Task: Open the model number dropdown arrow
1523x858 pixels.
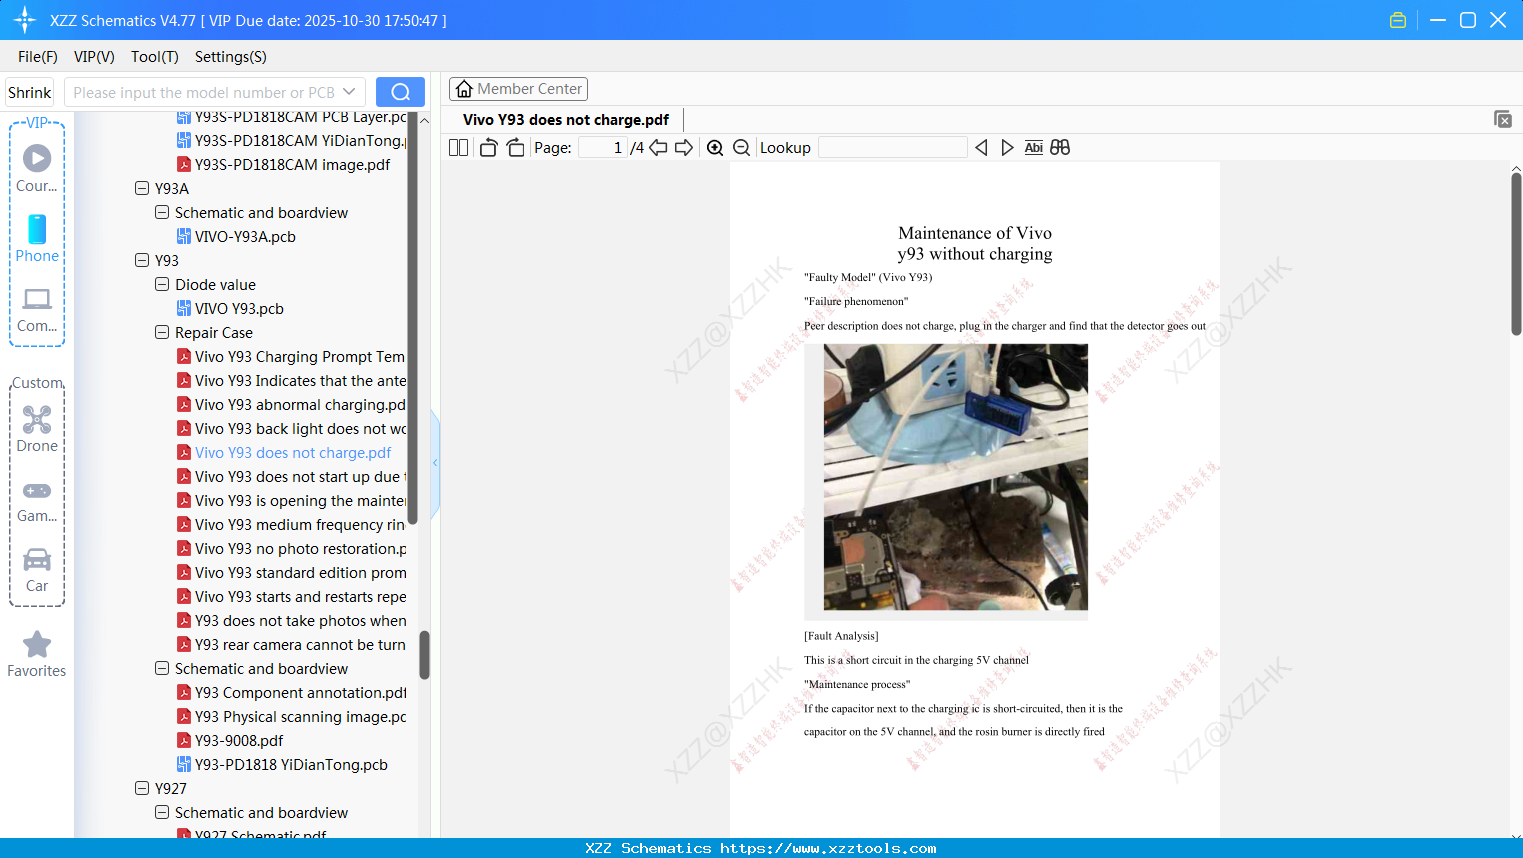Action: pyautogui.click(x=349, y=92)
